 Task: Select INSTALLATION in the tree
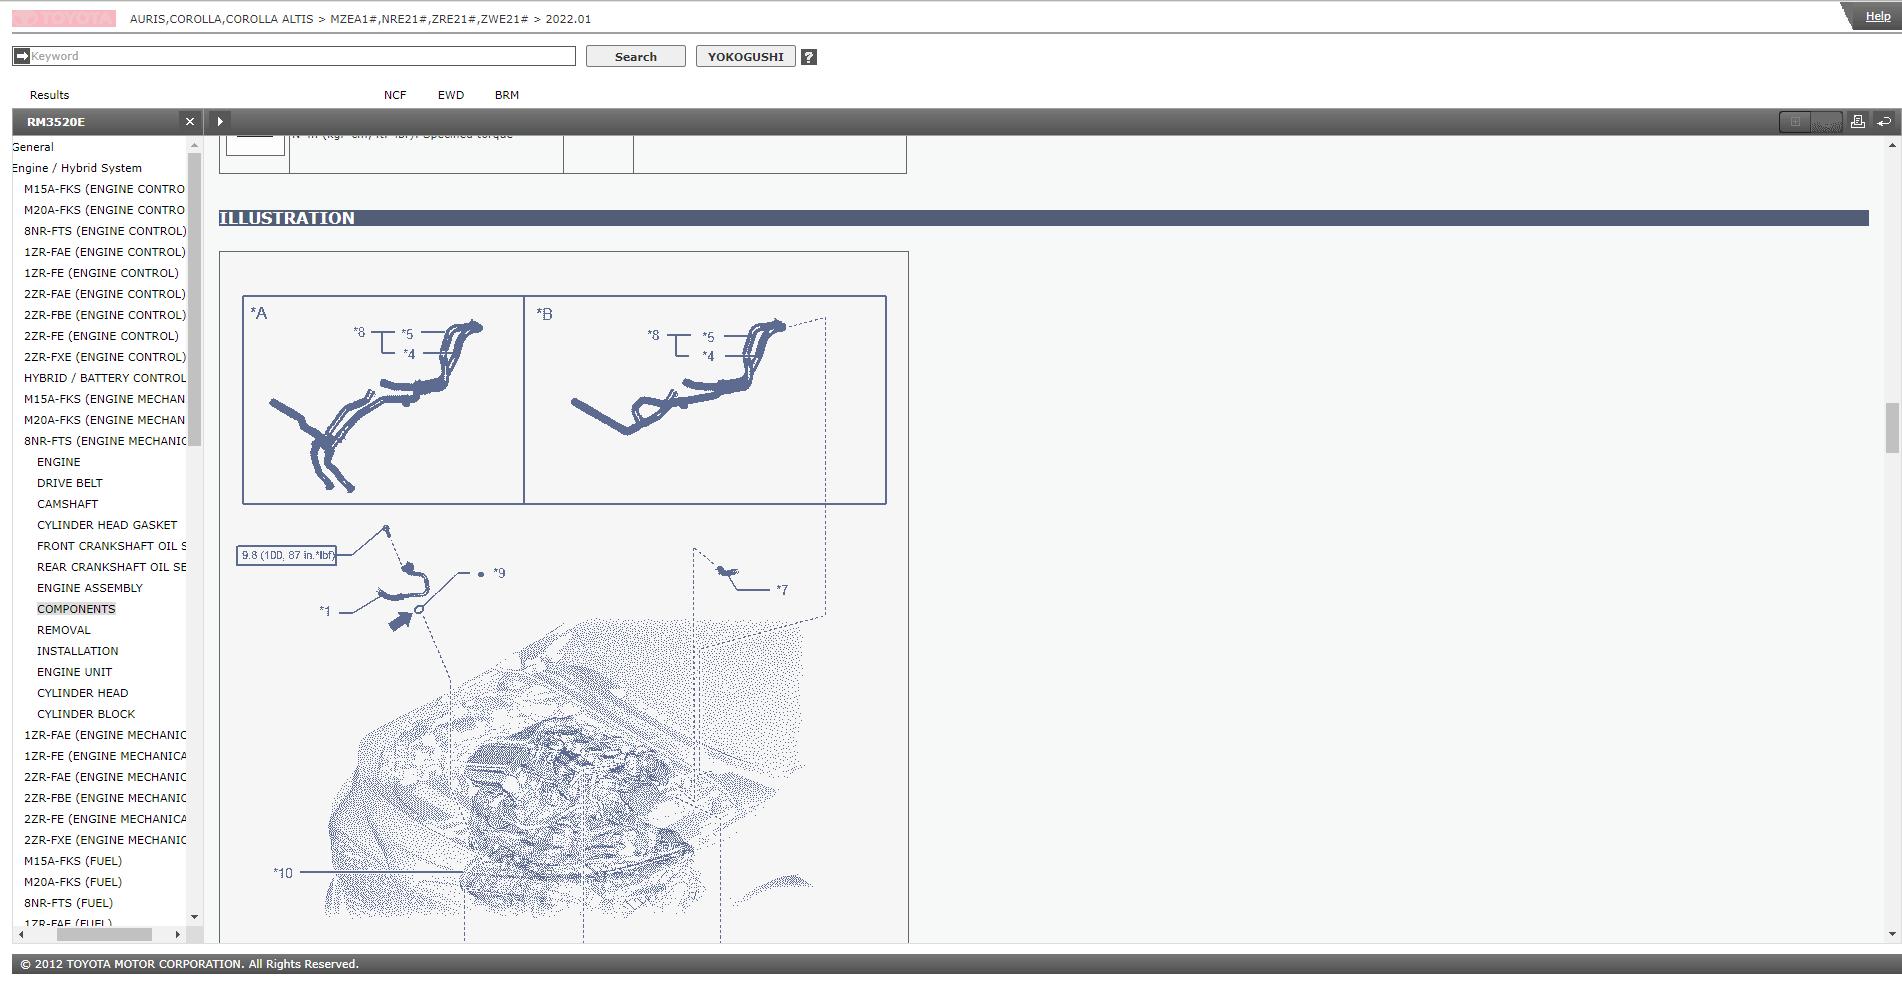coord(78,651)
